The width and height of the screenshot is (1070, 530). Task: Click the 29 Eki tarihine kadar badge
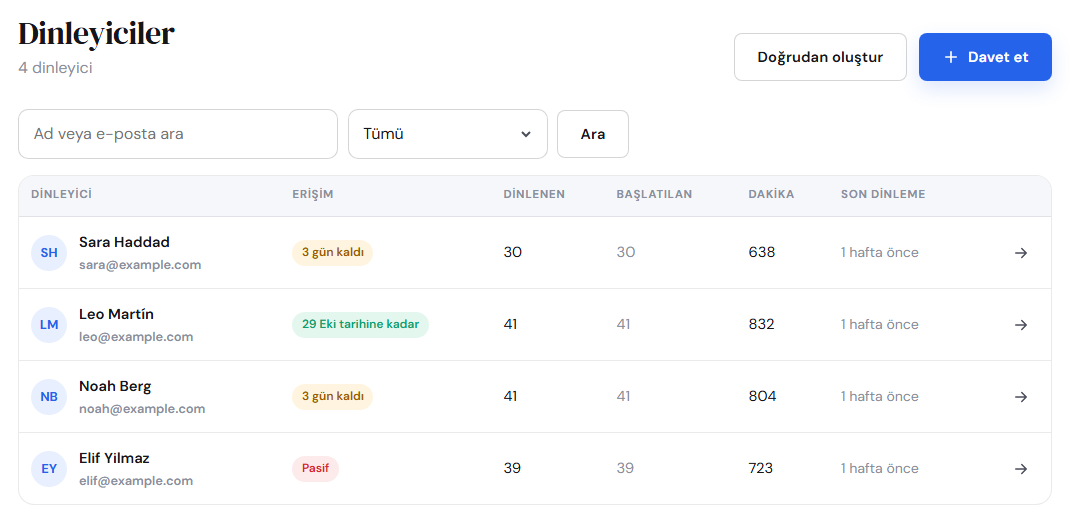(360, 325)
